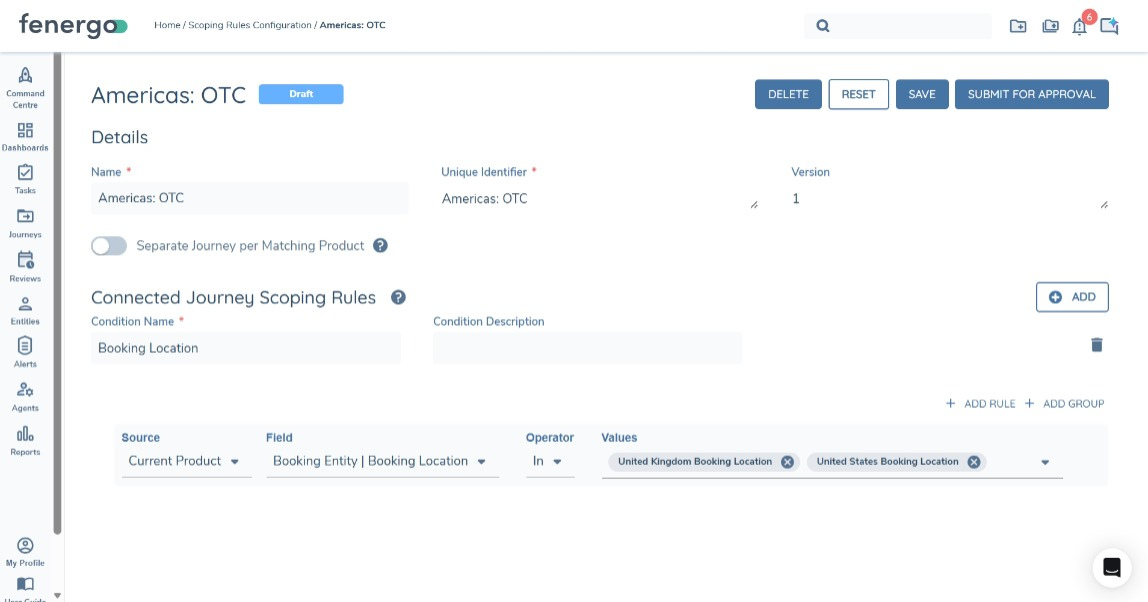Image resolution: width=1148 pixels, height=602 pixels.
Task: Open the chat support bubble
Action: tap(1111, 568)
